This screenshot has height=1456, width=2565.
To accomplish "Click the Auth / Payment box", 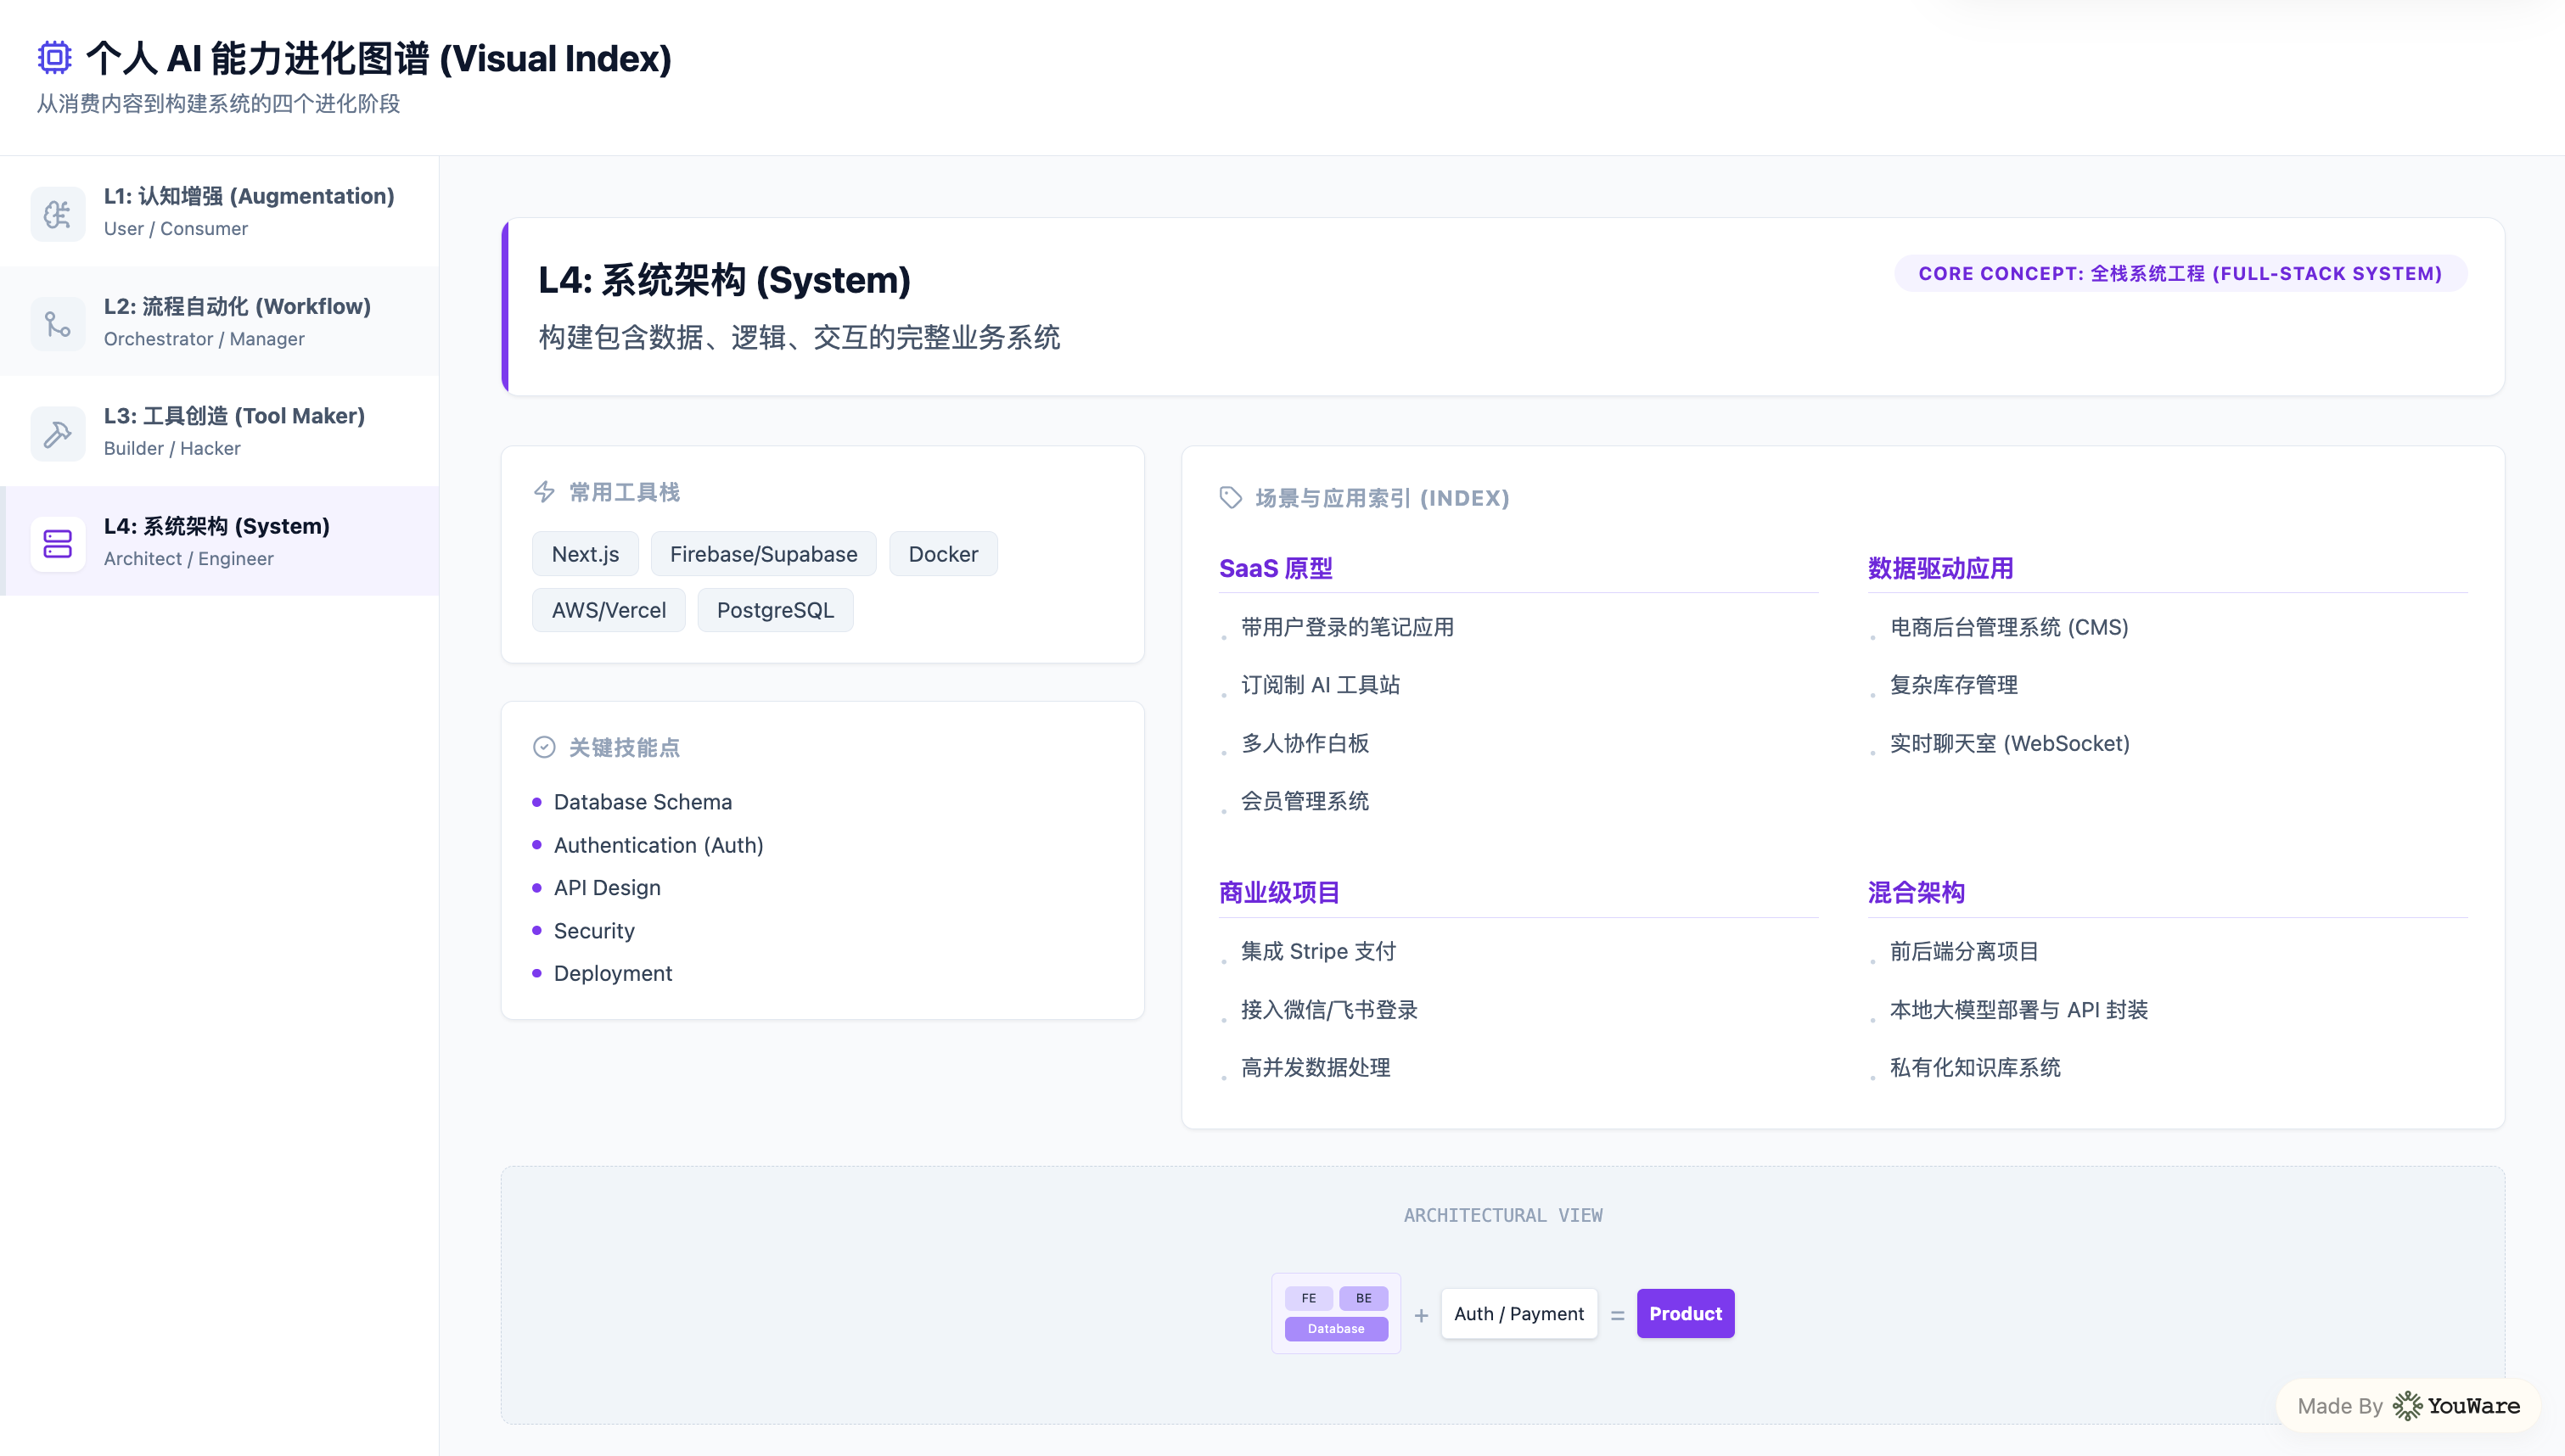I will click(x=1518, y=1313).
